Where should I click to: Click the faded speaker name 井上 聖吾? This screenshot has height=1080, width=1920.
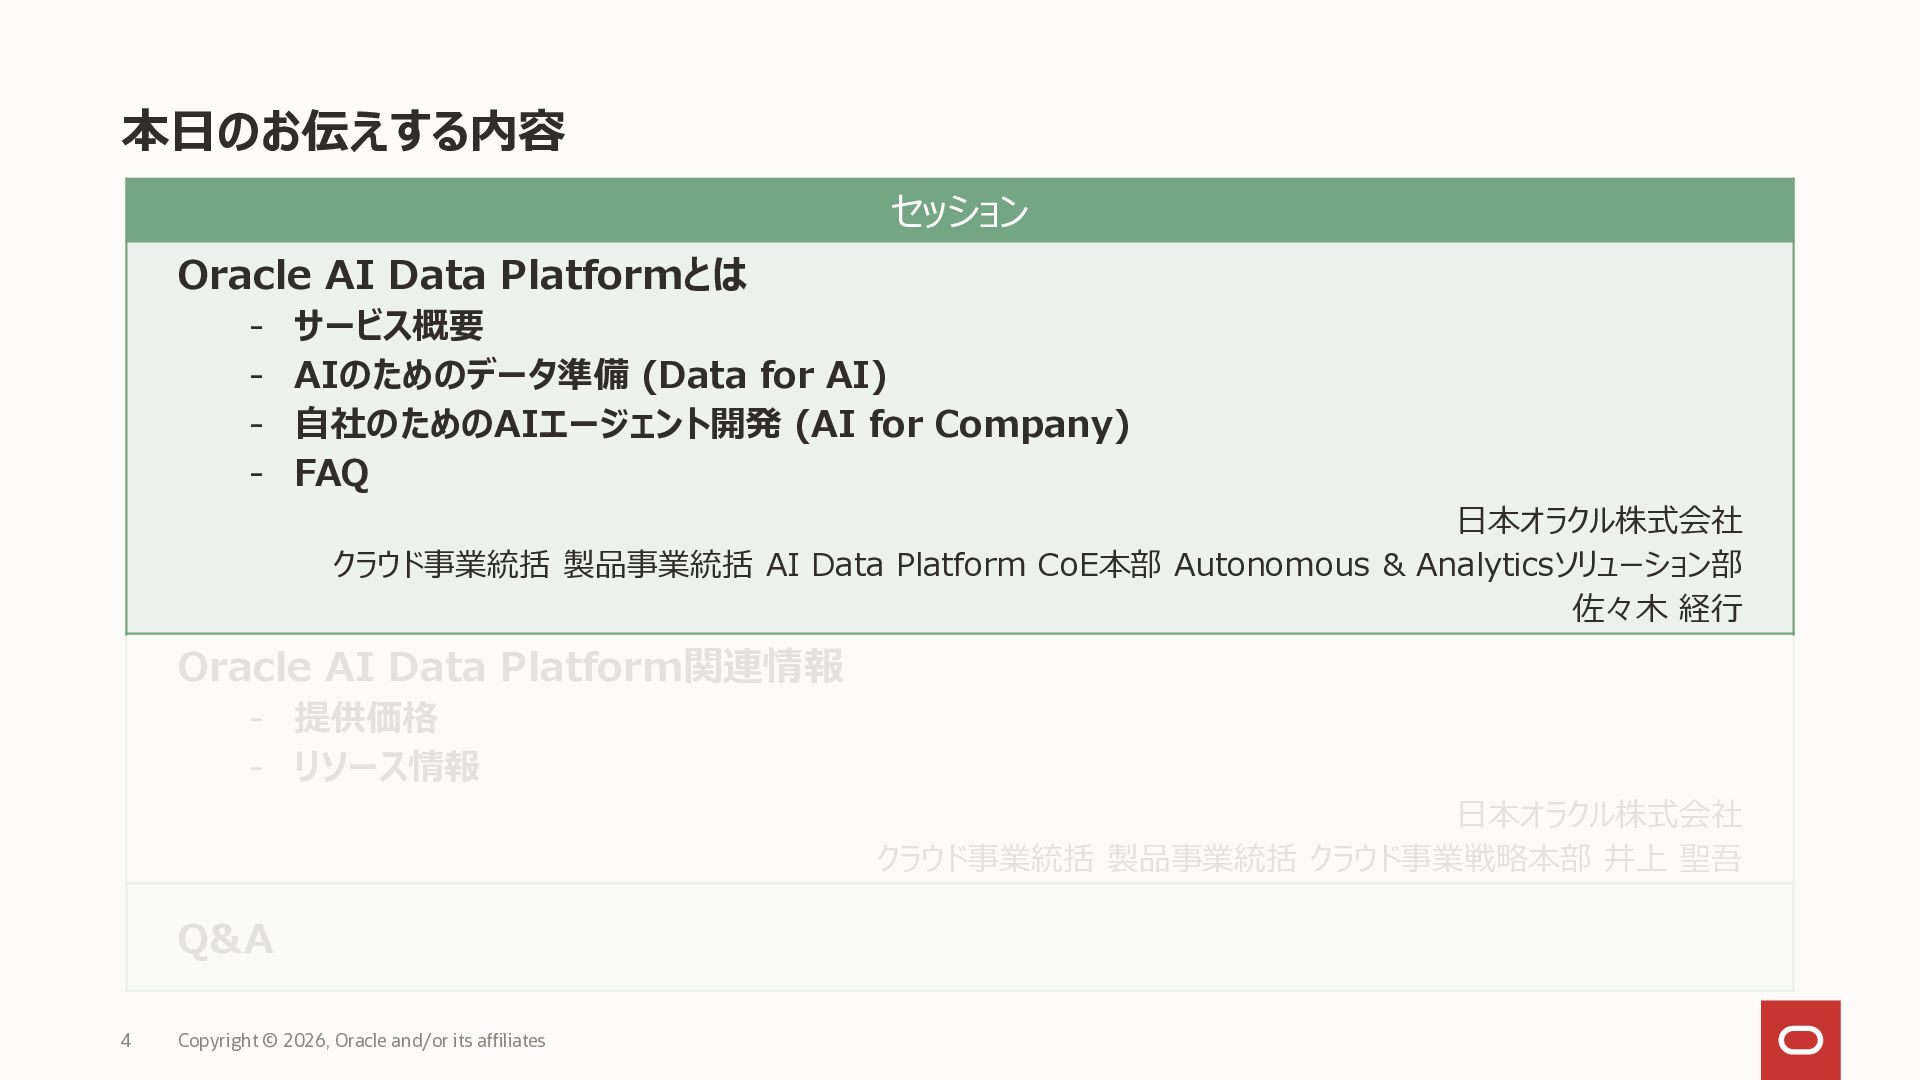point(1672,858)
